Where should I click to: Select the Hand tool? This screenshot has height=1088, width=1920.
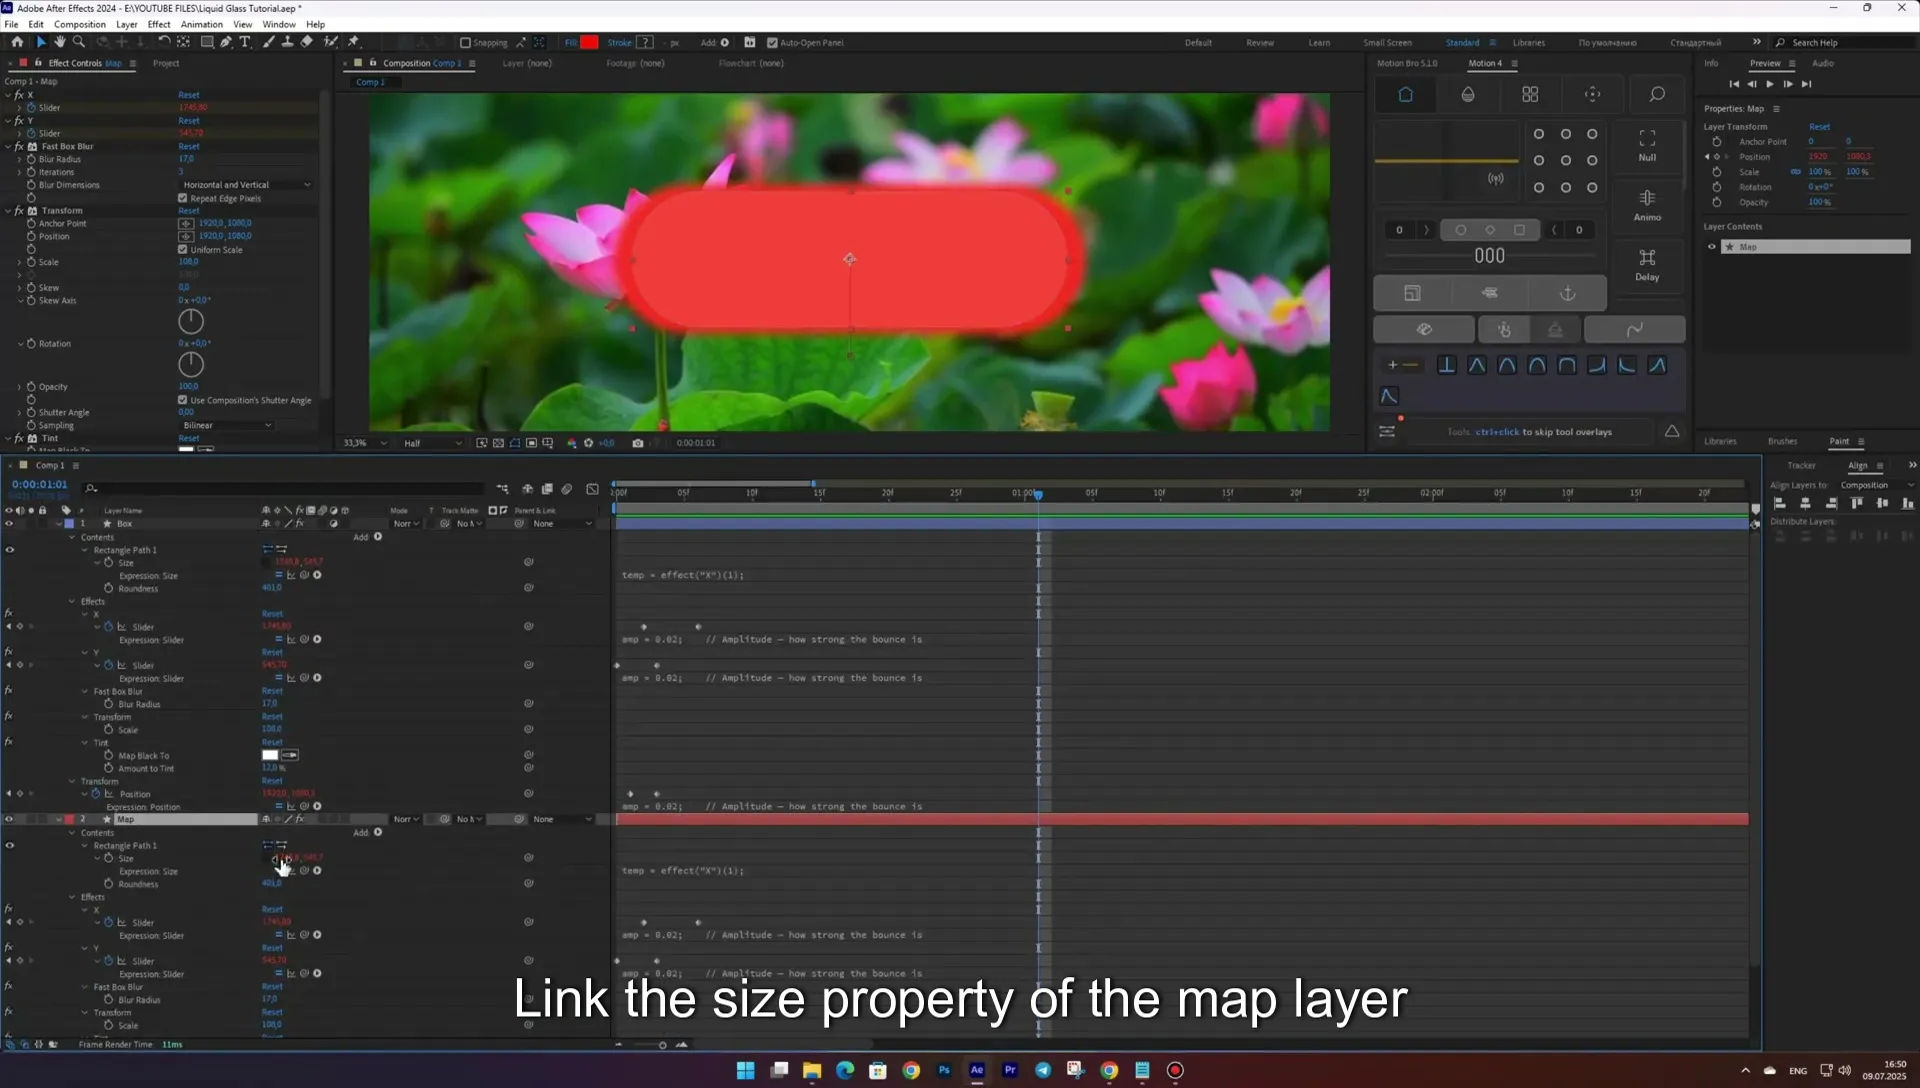[x=60, y=42]
